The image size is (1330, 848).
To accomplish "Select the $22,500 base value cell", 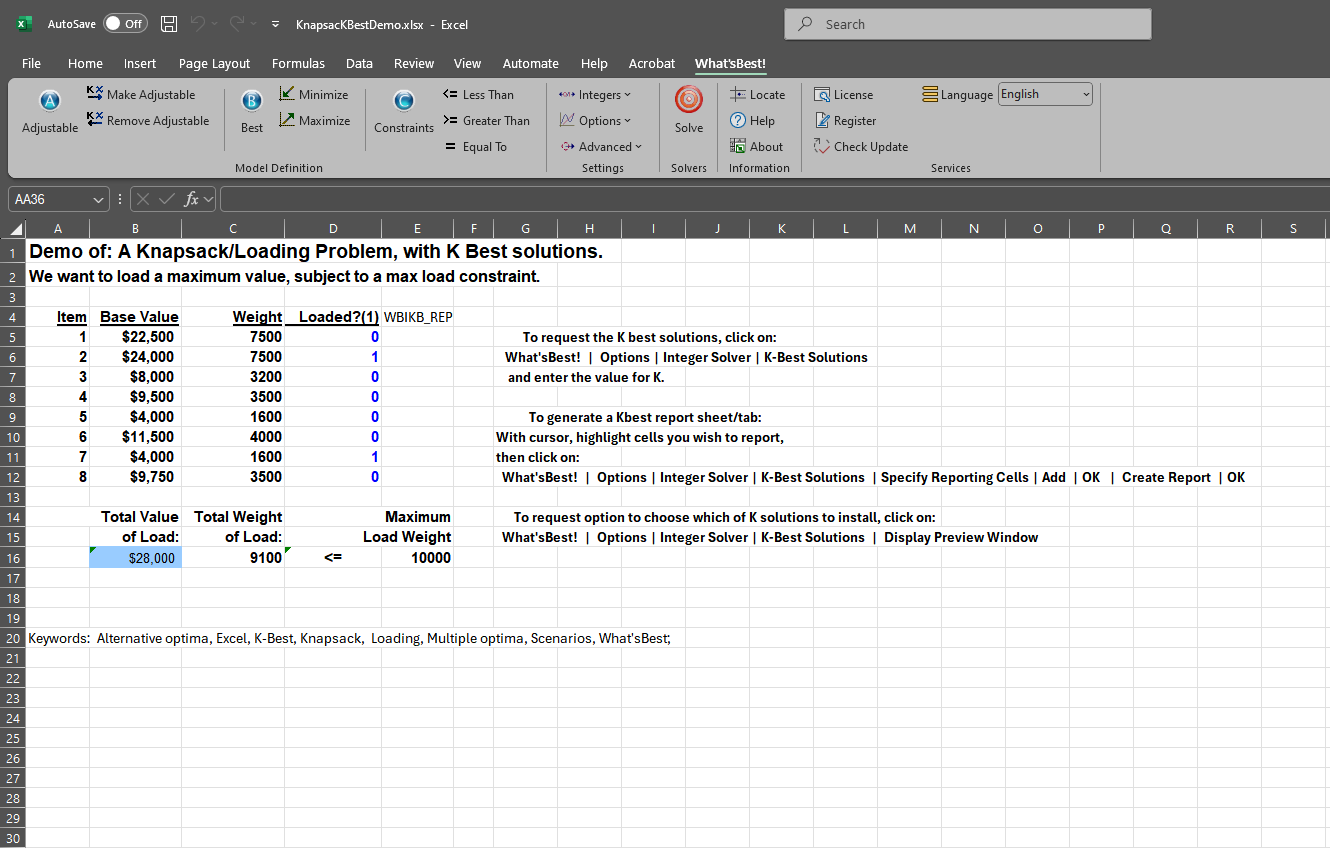I will coord(135,337).
